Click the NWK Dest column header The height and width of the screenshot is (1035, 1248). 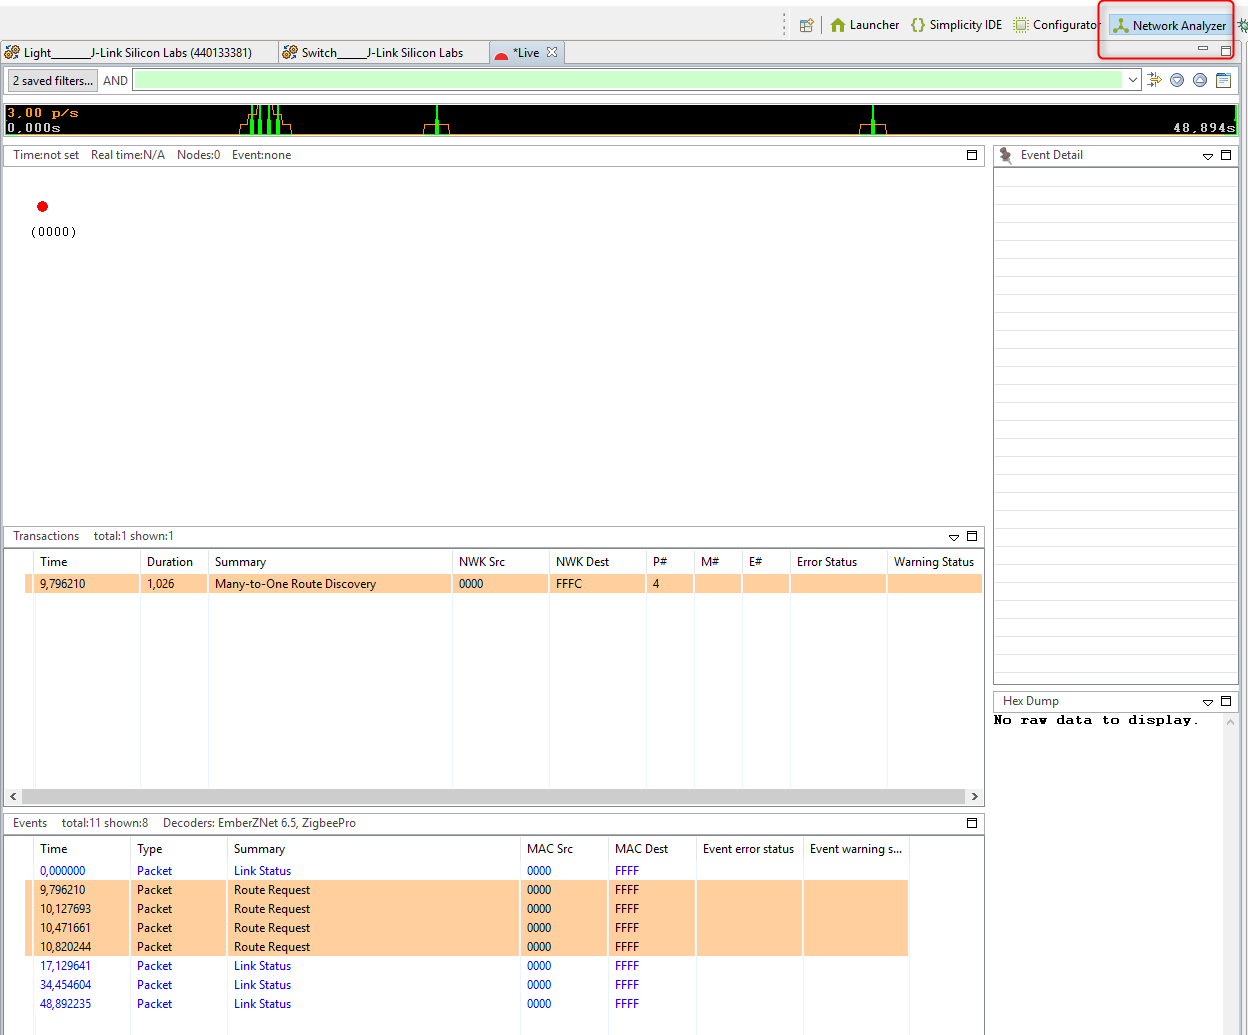point(597,562)
